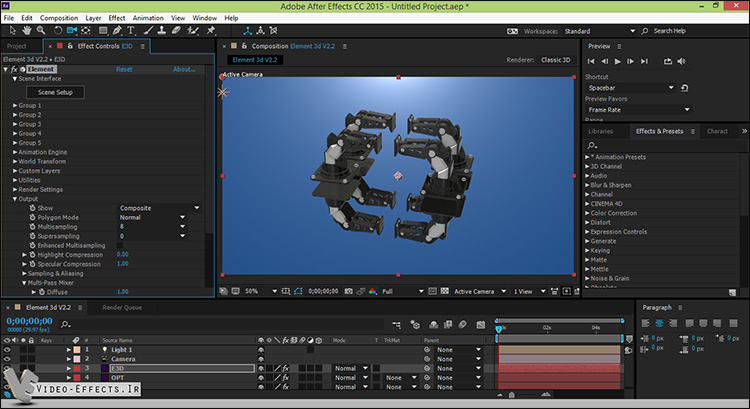Expand the Color Correction effects category

587,213
